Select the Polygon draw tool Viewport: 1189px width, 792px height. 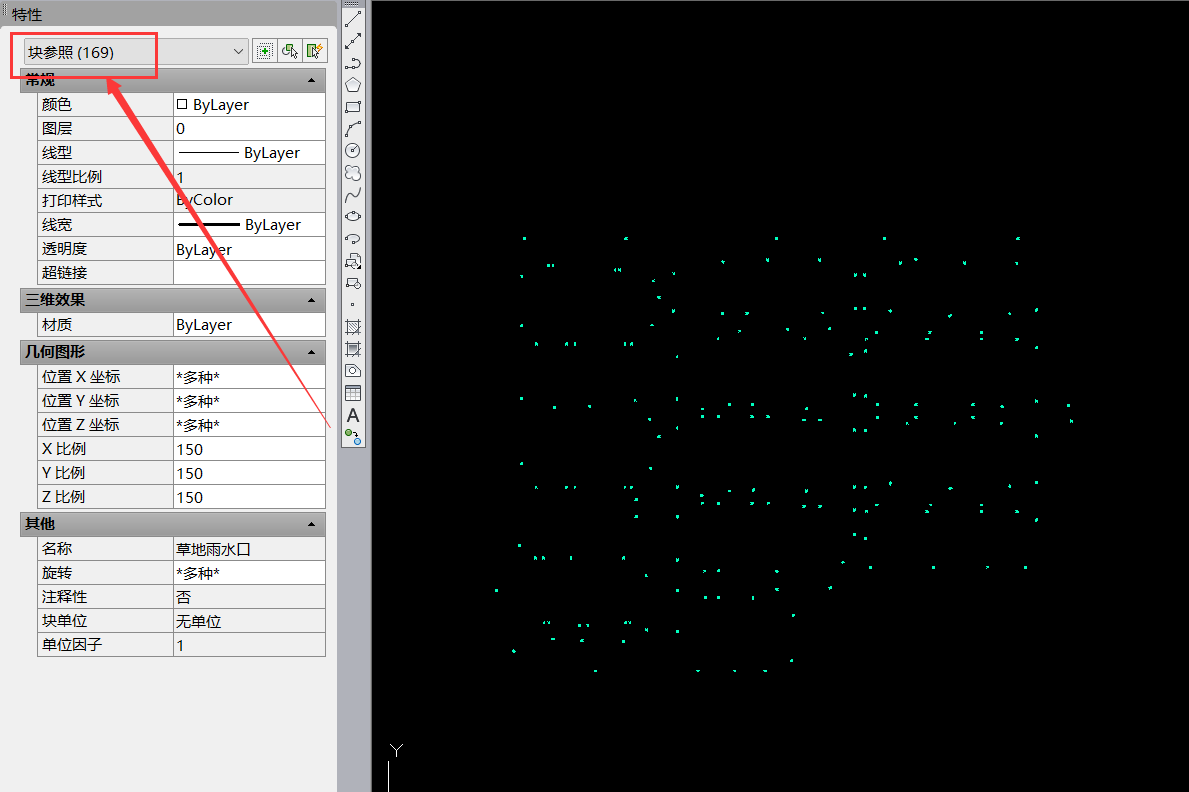pos(352,85)
